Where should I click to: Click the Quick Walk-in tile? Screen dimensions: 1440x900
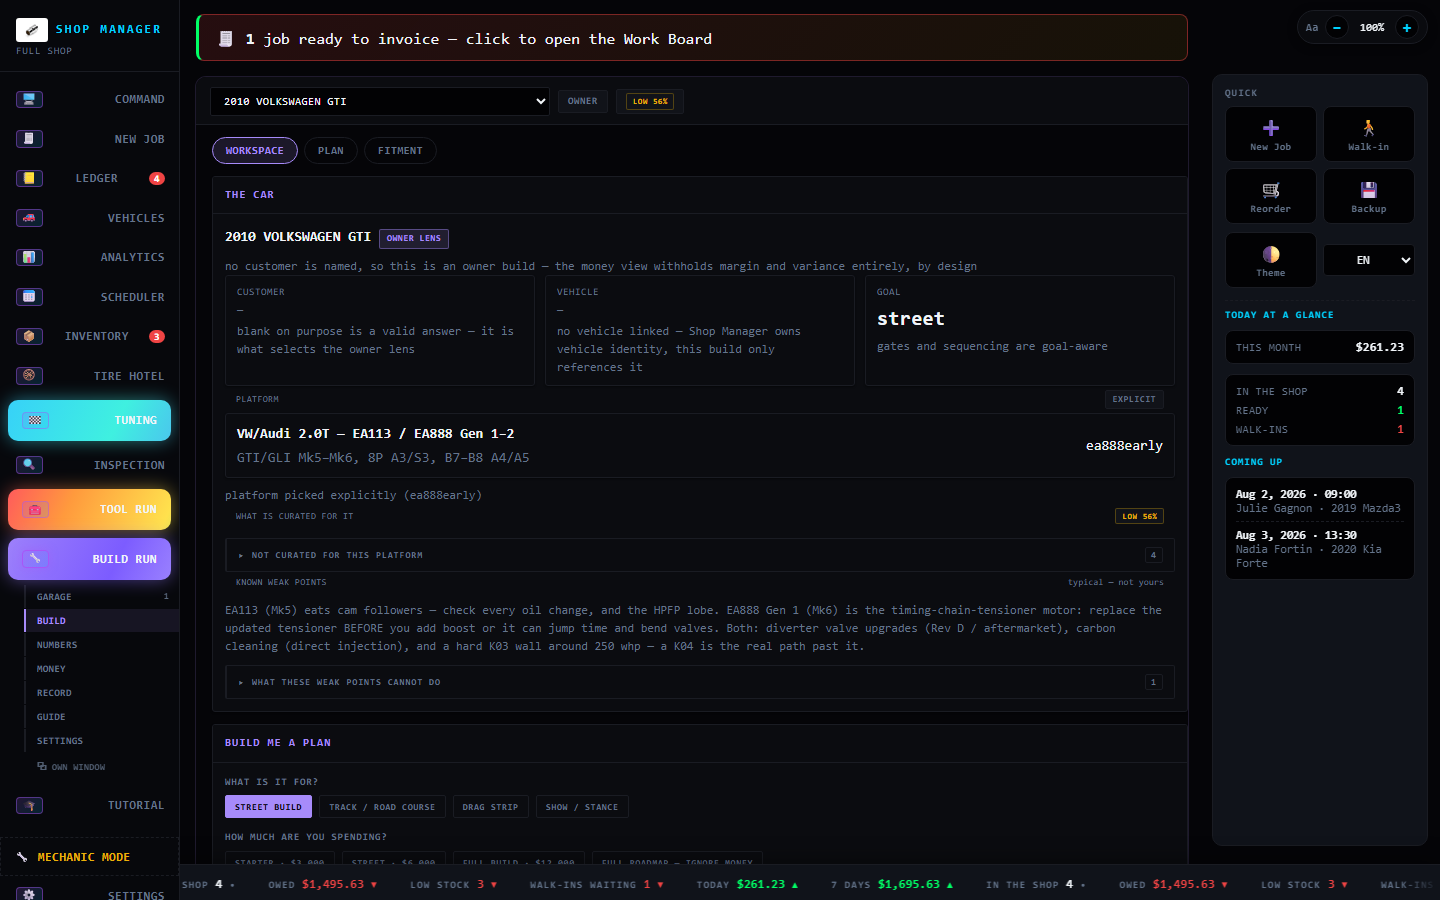(1368, 134)
